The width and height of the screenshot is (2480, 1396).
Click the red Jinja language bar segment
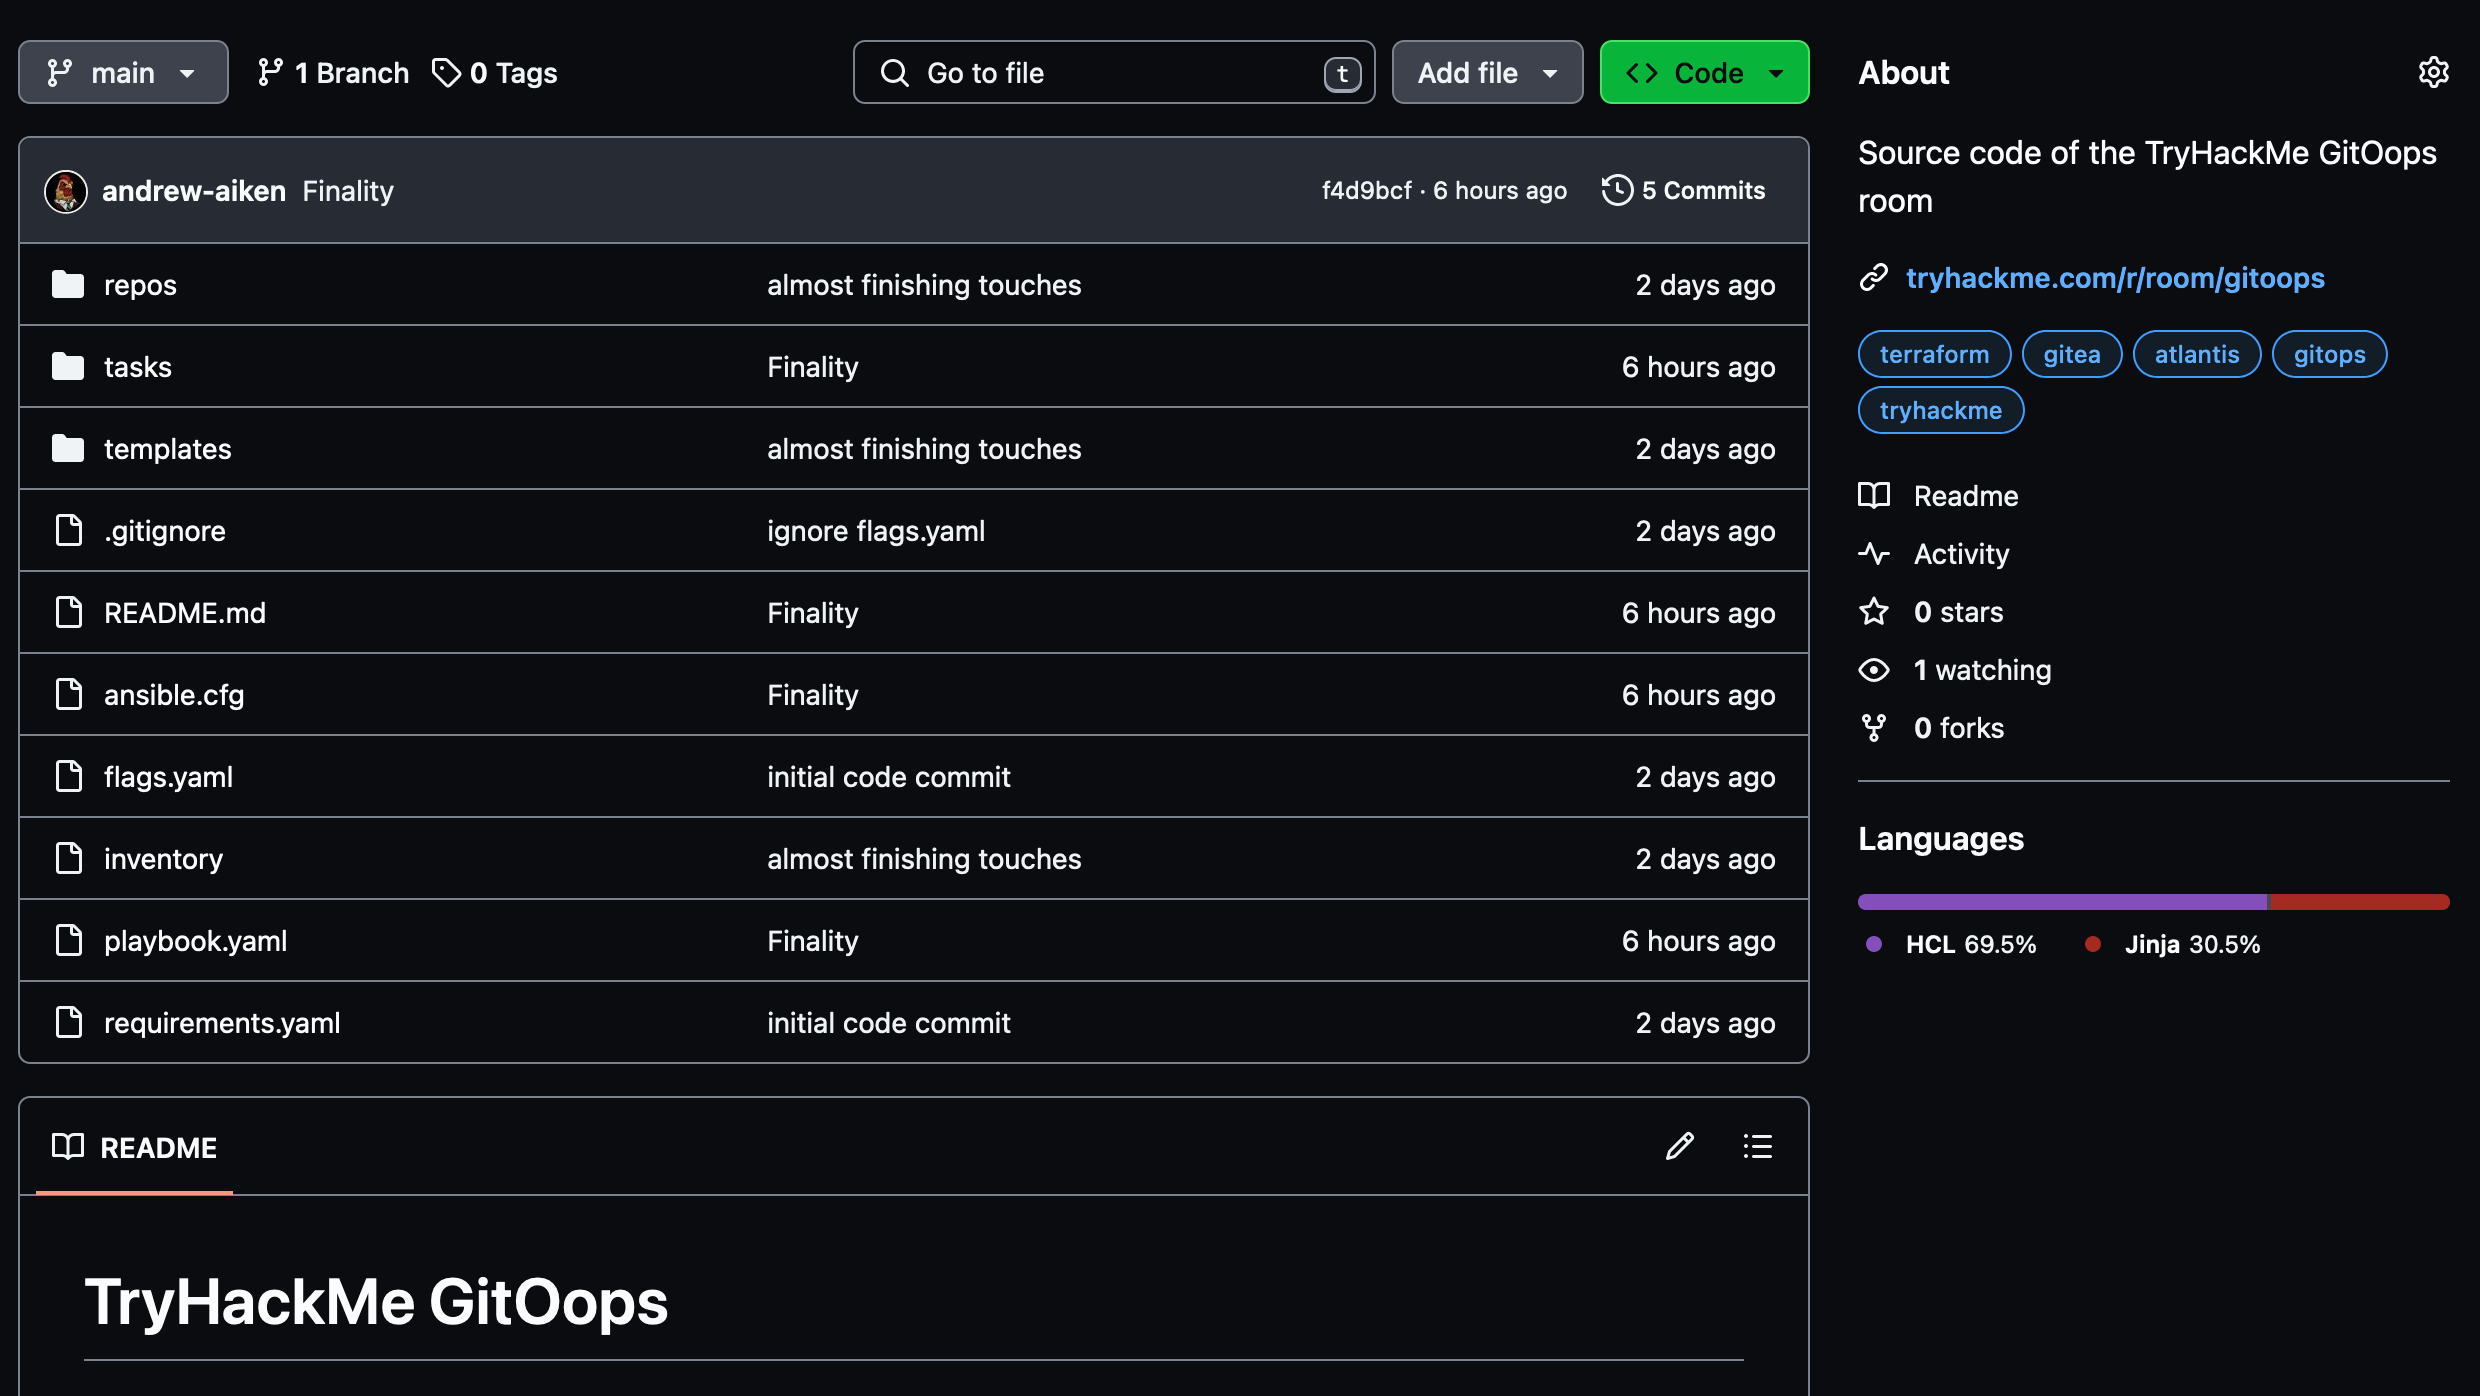pyautogui.click(x=2360, y=902)
